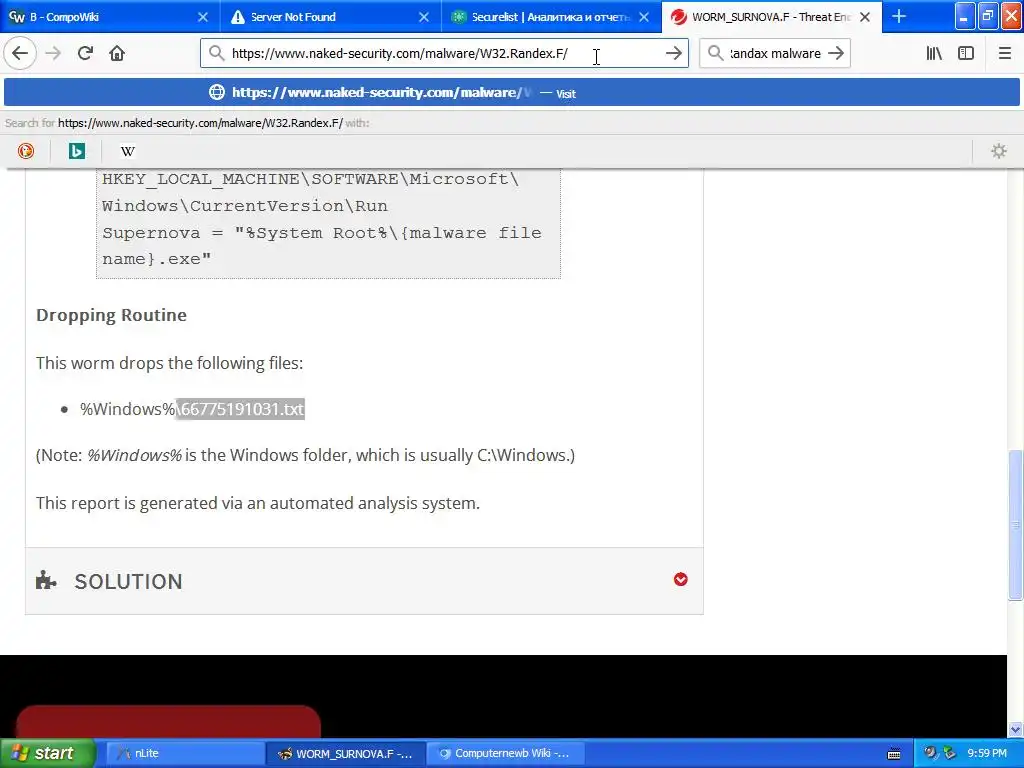
Task: Click the SOLUTION section heading
Action: (129, 581)
